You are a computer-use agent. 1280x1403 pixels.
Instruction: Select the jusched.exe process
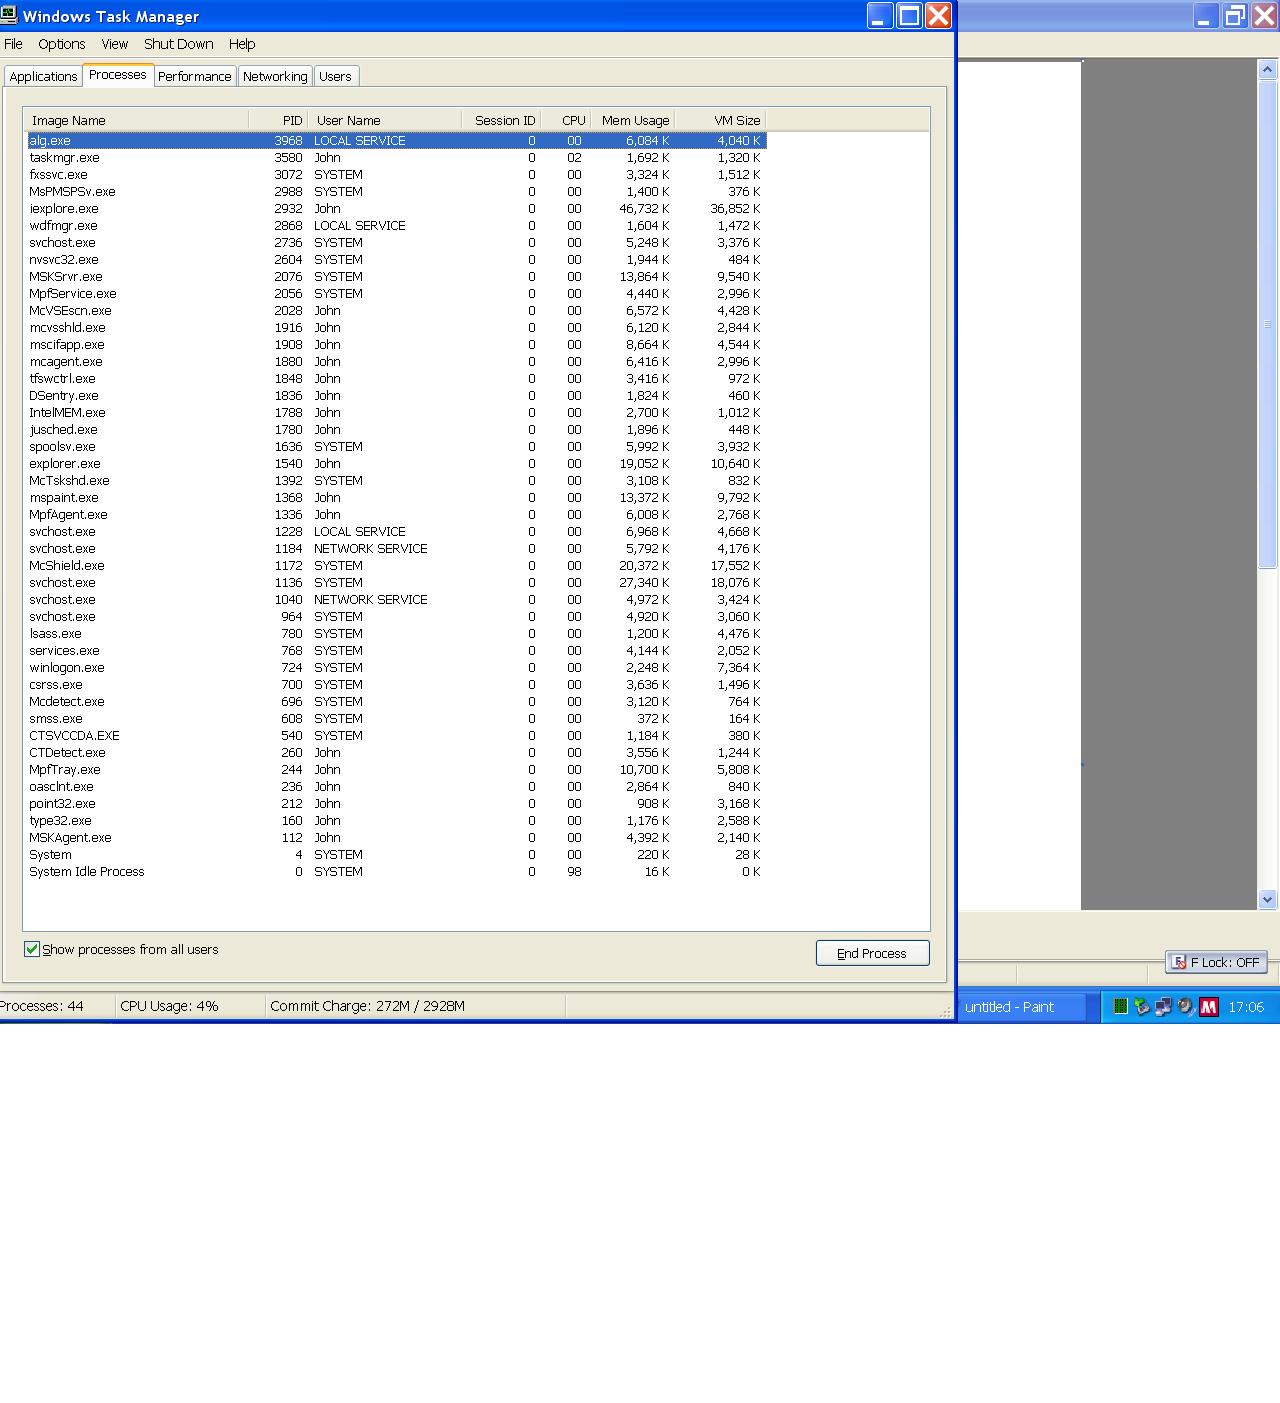(397, 430)
